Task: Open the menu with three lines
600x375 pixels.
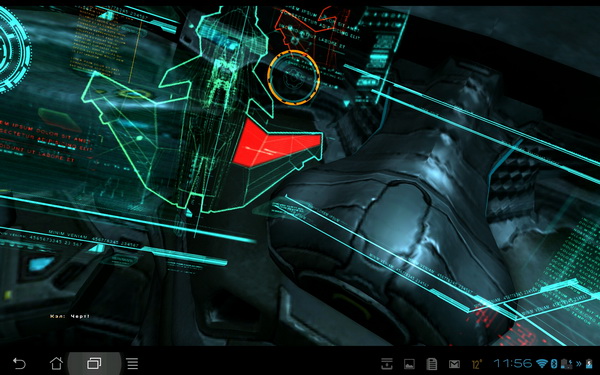Action: click(132, 363)
